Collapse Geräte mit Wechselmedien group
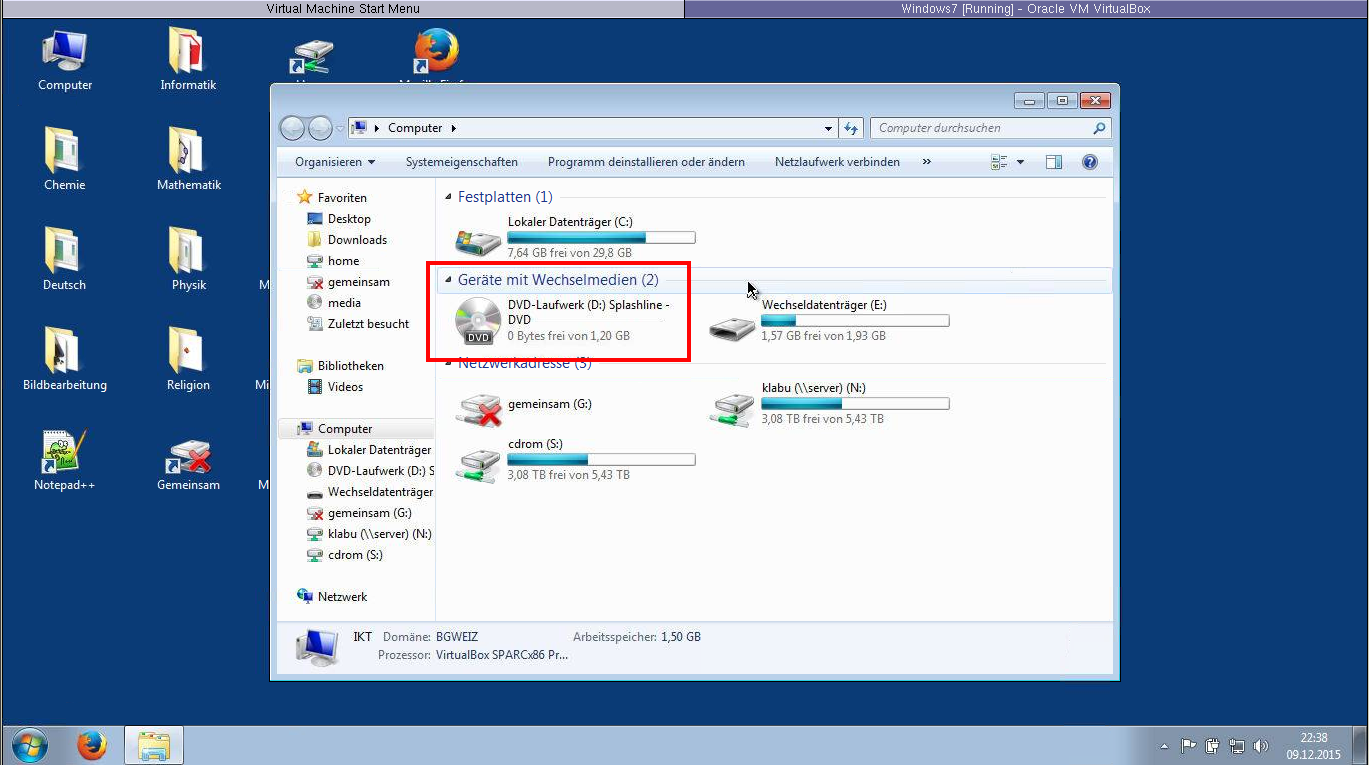 449,281
